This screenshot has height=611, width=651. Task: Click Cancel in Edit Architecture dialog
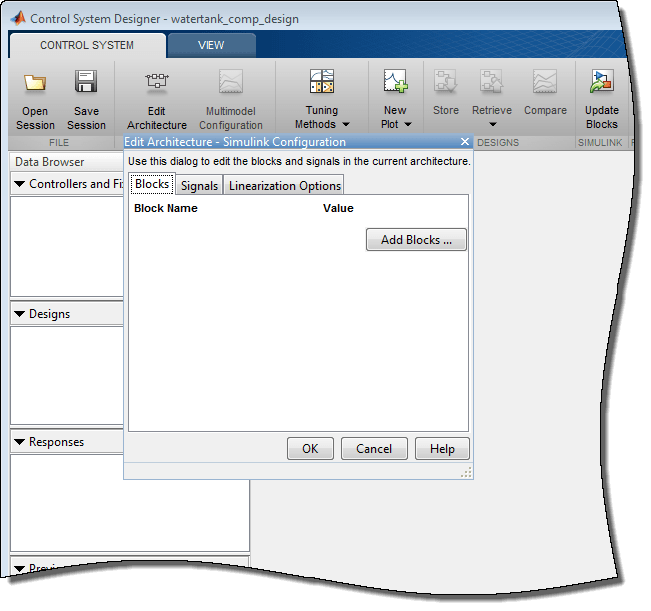pos(374,449)
